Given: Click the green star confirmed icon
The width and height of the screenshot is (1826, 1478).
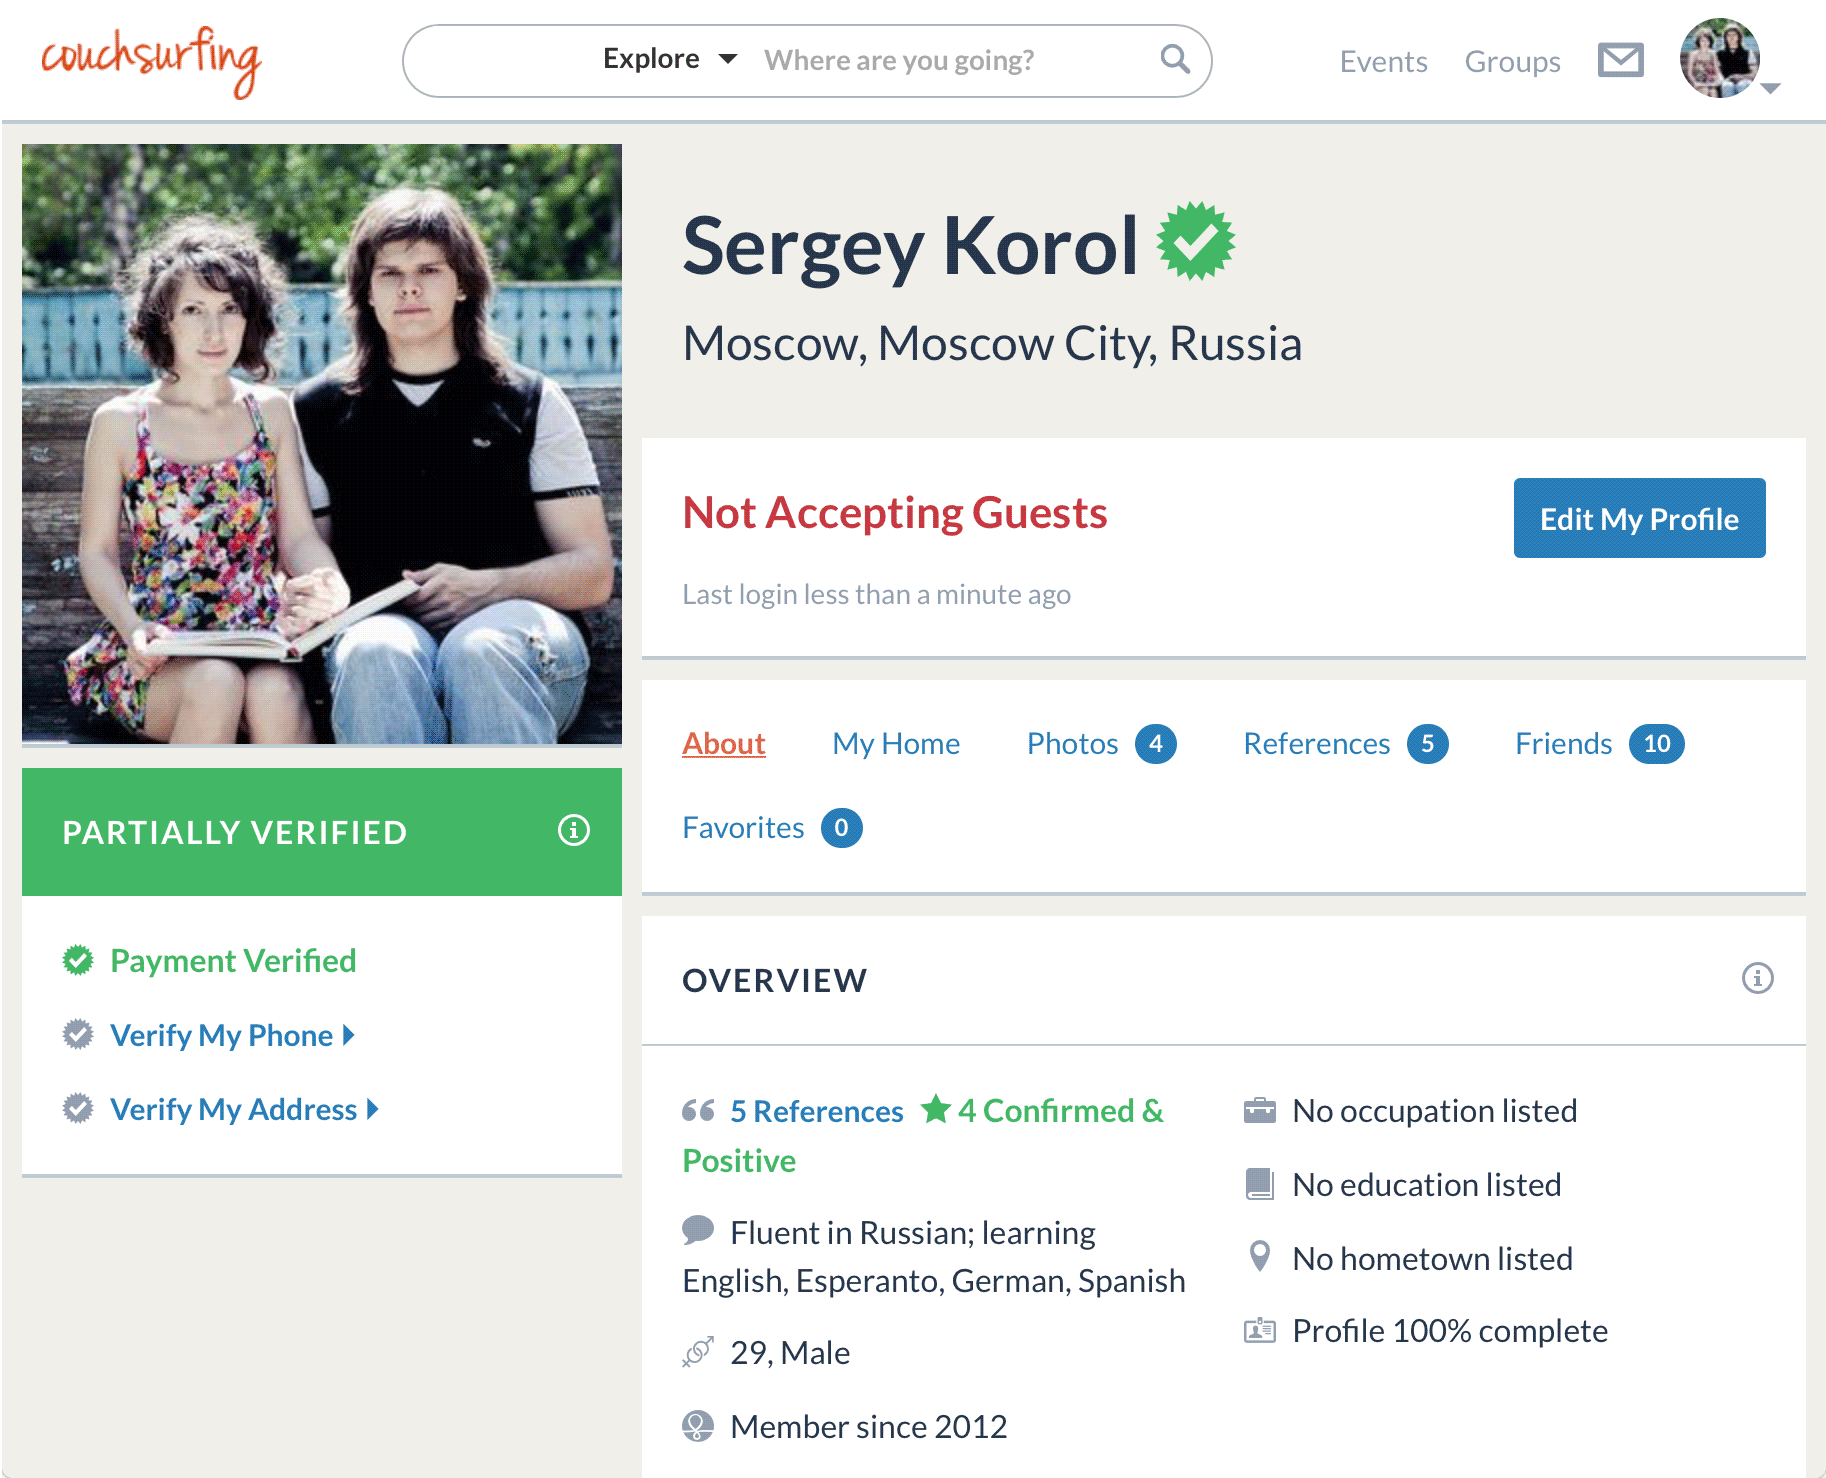Looking at the screenshot, I should coord(936,1108).
